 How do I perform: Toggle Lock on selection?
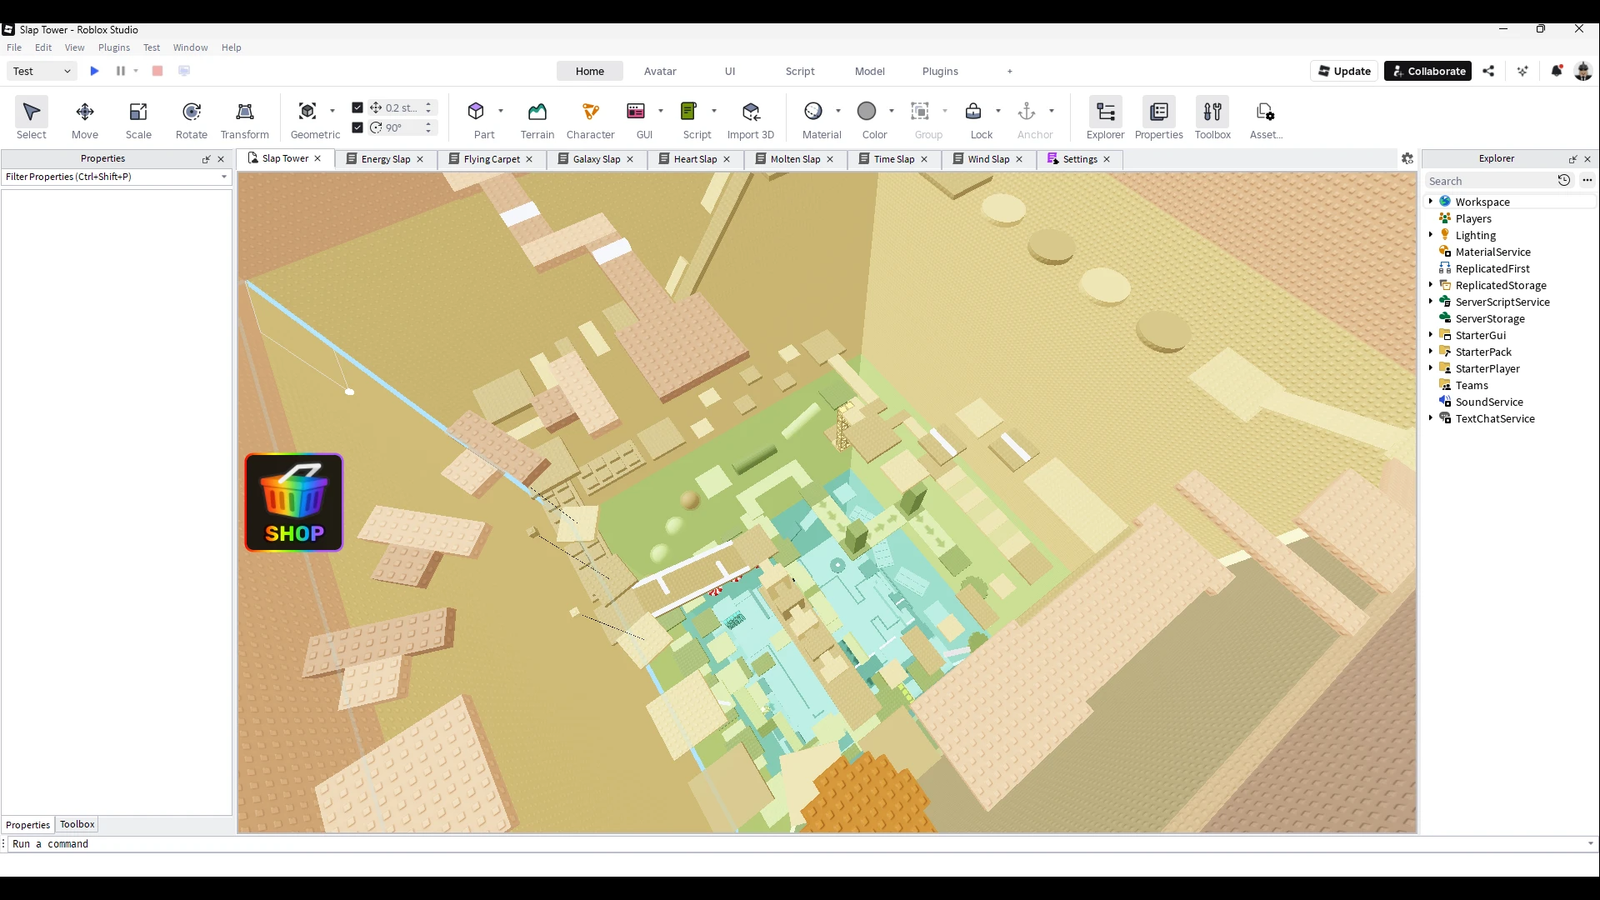pyautogui.click(x=973, y=112)
